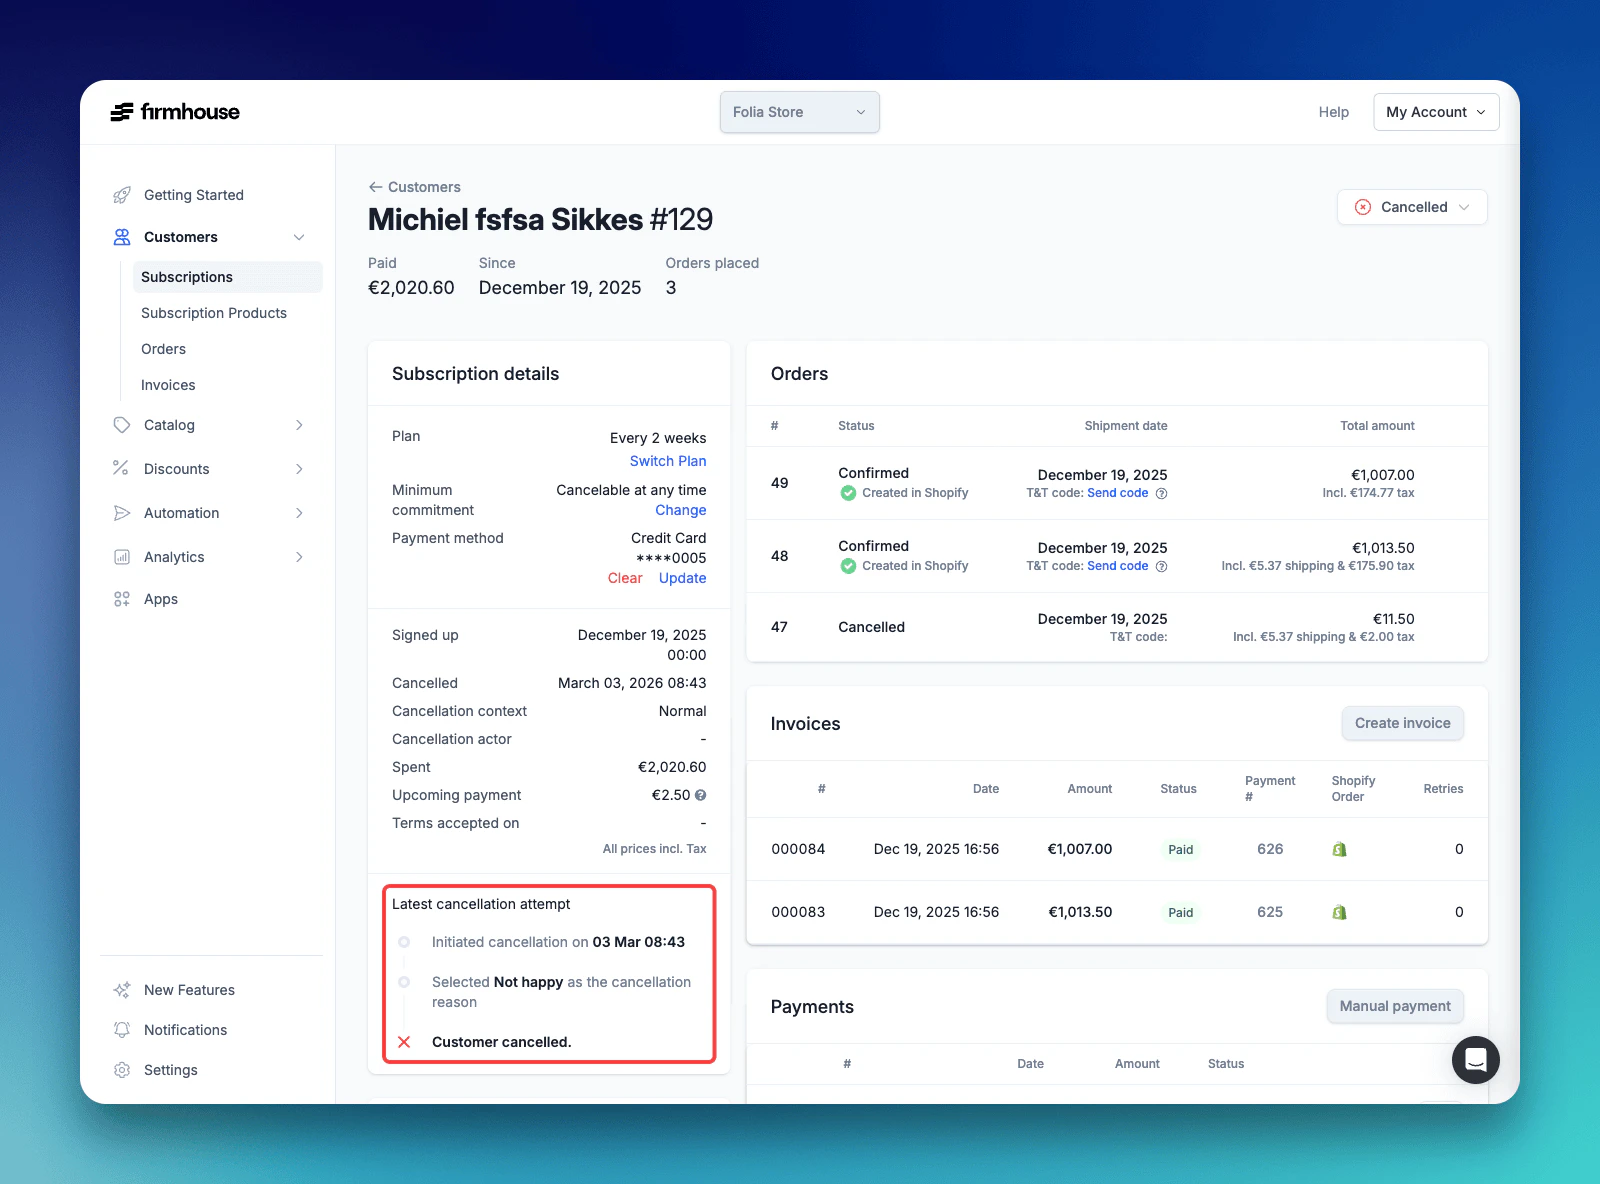The width and height of the screenshot is (1600, 1184).
Task: Click payment number 625
Action: pyautogui.click(x=1270, y=912)
